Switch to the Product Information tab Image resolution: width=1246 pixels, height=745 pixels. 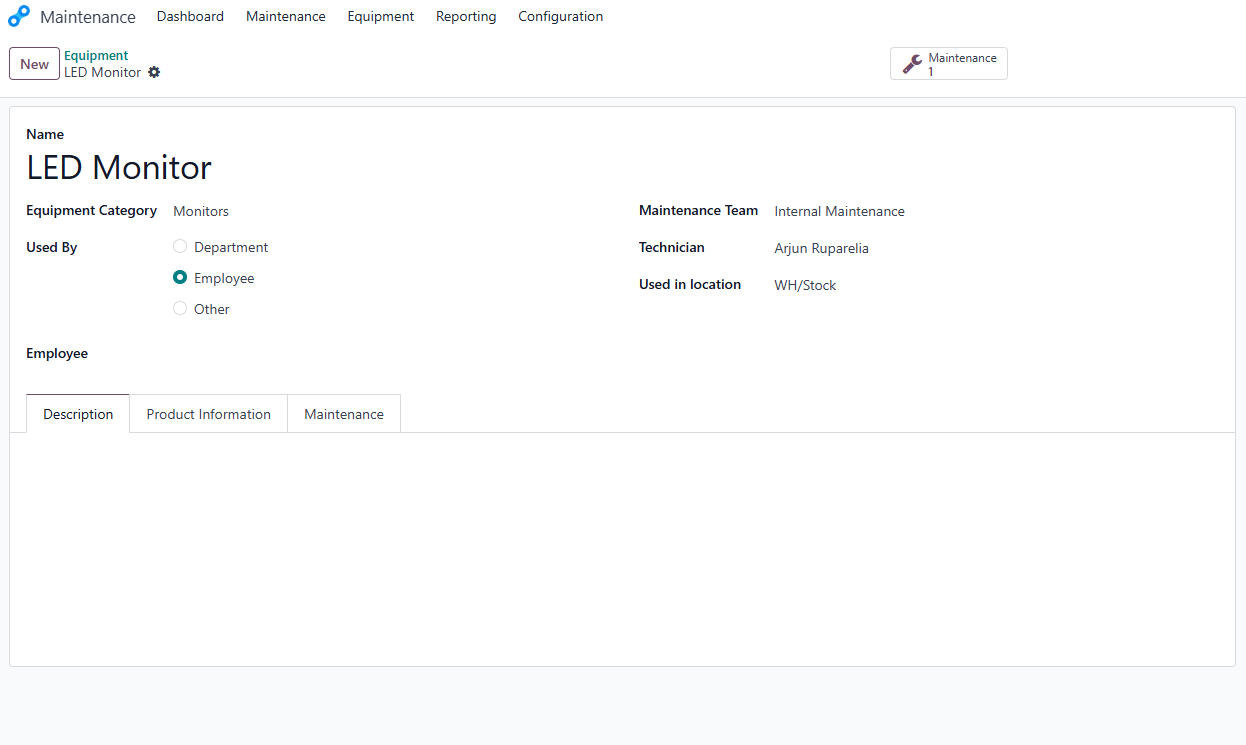pos(208,413)
